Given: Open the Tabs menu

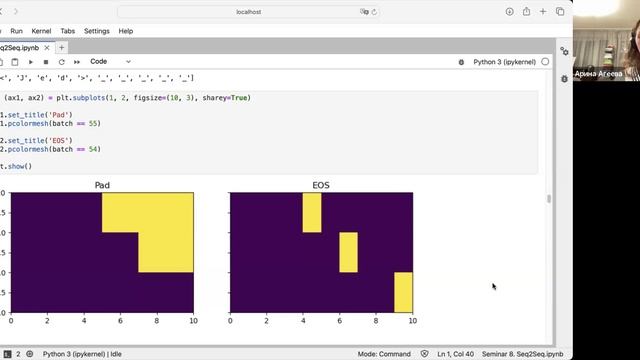Looking at the screenshot, I should 67,31.
